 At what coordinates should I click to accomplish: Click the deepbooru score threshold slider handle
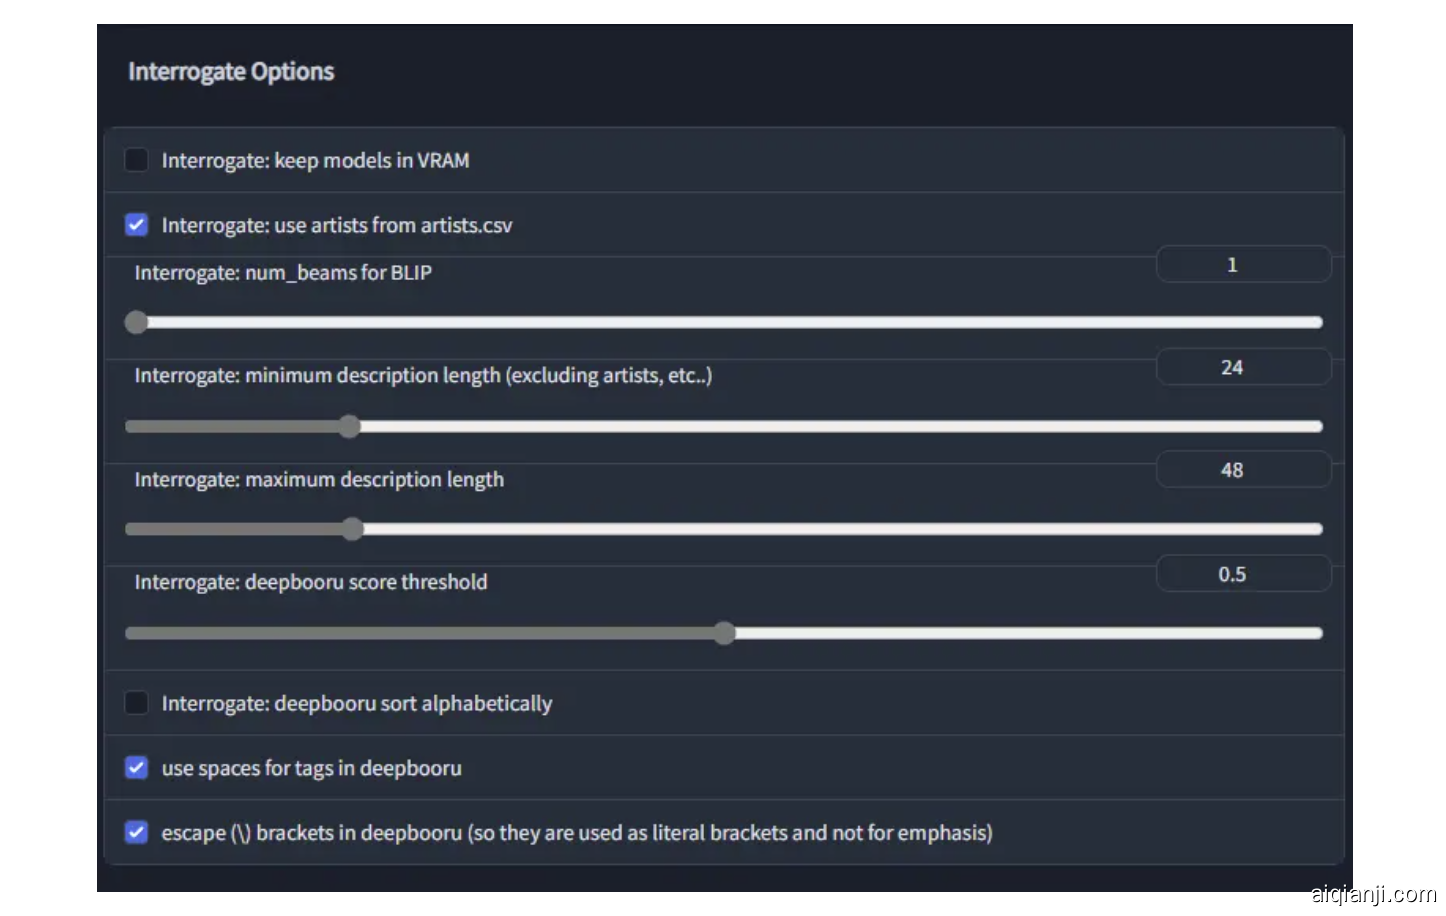click(x=725, y=633)
